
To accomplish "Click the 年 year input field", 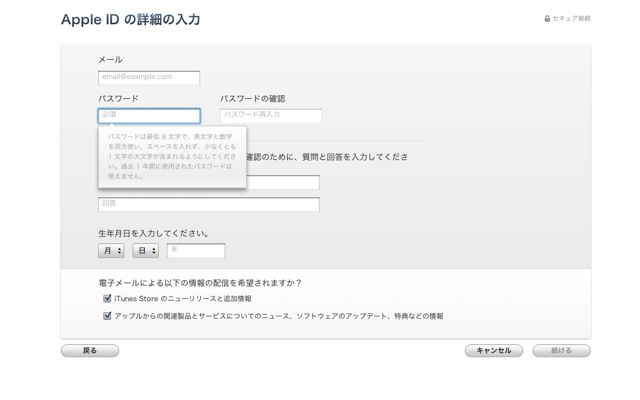I will pyautogui.click(x=196, y=251).
